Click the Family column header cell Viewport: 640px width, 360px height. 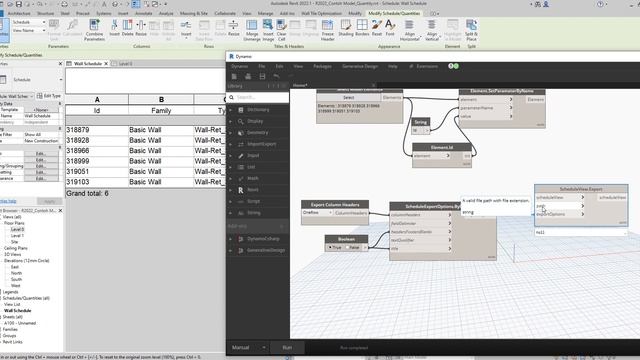coord(161,111)
